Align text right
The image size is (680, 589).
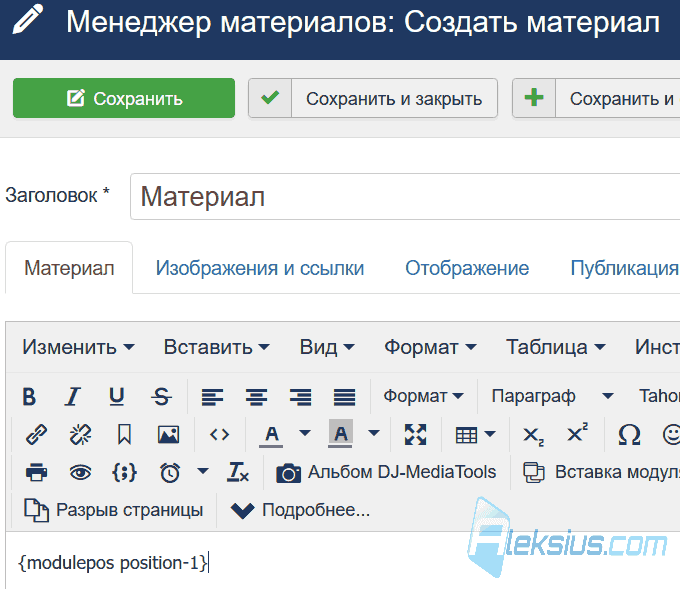(300, 396)
